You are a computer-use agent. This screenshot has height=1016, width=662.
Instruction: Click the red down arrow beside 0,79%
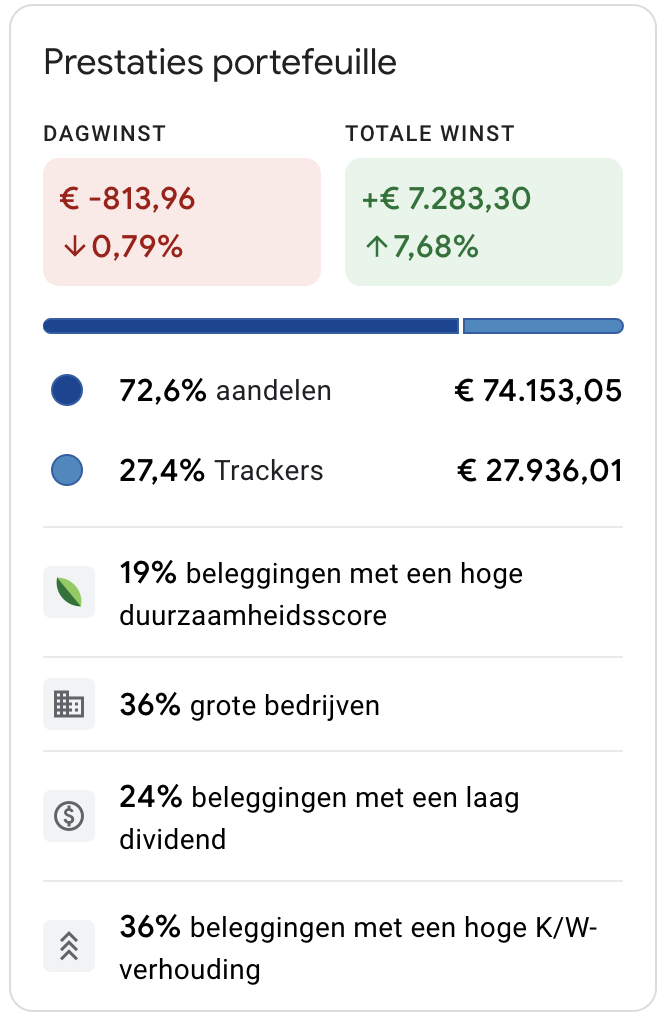coord(74,246)
